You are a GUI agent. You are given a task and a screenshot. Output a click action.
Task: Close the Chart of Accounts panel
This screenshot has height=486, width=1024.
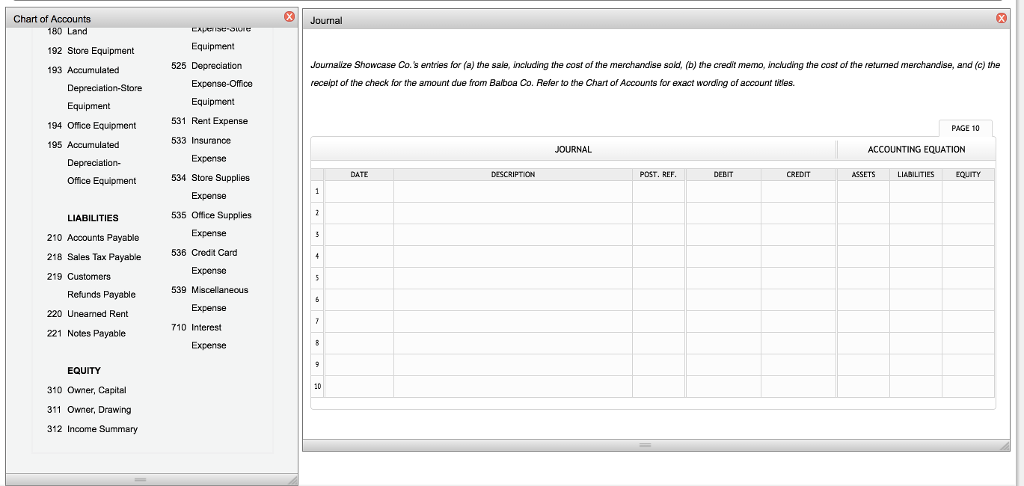point(289,19)
